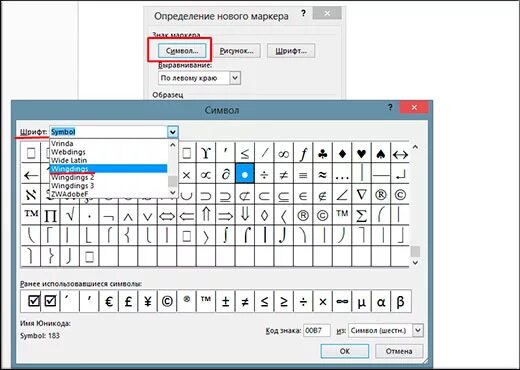Select the heart suit symbol

coord(361,154)
